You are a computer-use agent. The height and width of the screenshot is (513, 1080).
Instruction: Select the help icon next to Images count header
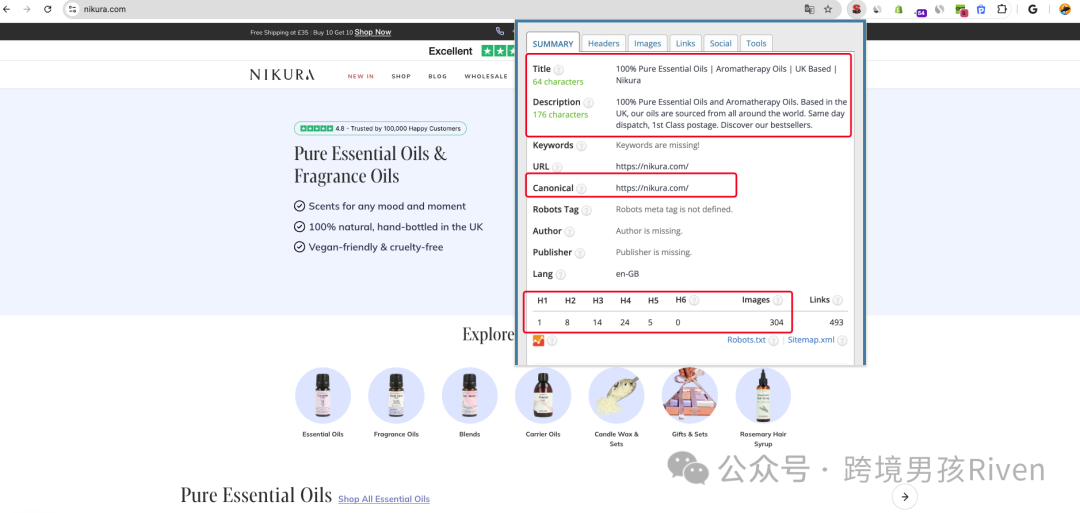coord(778,300)
